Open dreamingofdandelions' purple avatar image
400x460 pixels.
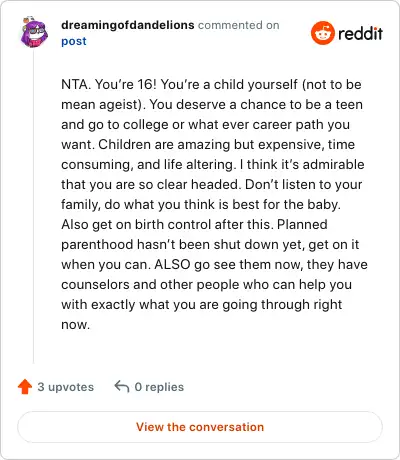34,33
